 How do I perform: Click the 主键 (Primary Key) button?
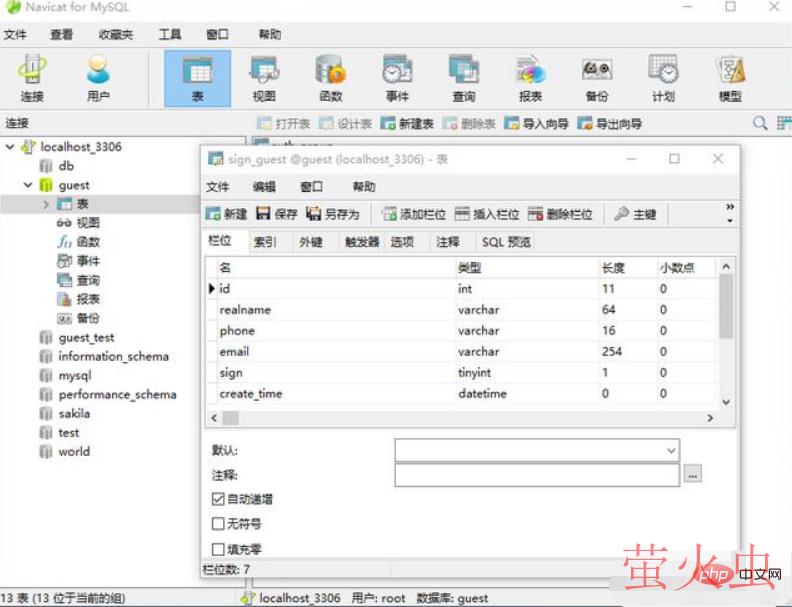[x=636, y=214]
